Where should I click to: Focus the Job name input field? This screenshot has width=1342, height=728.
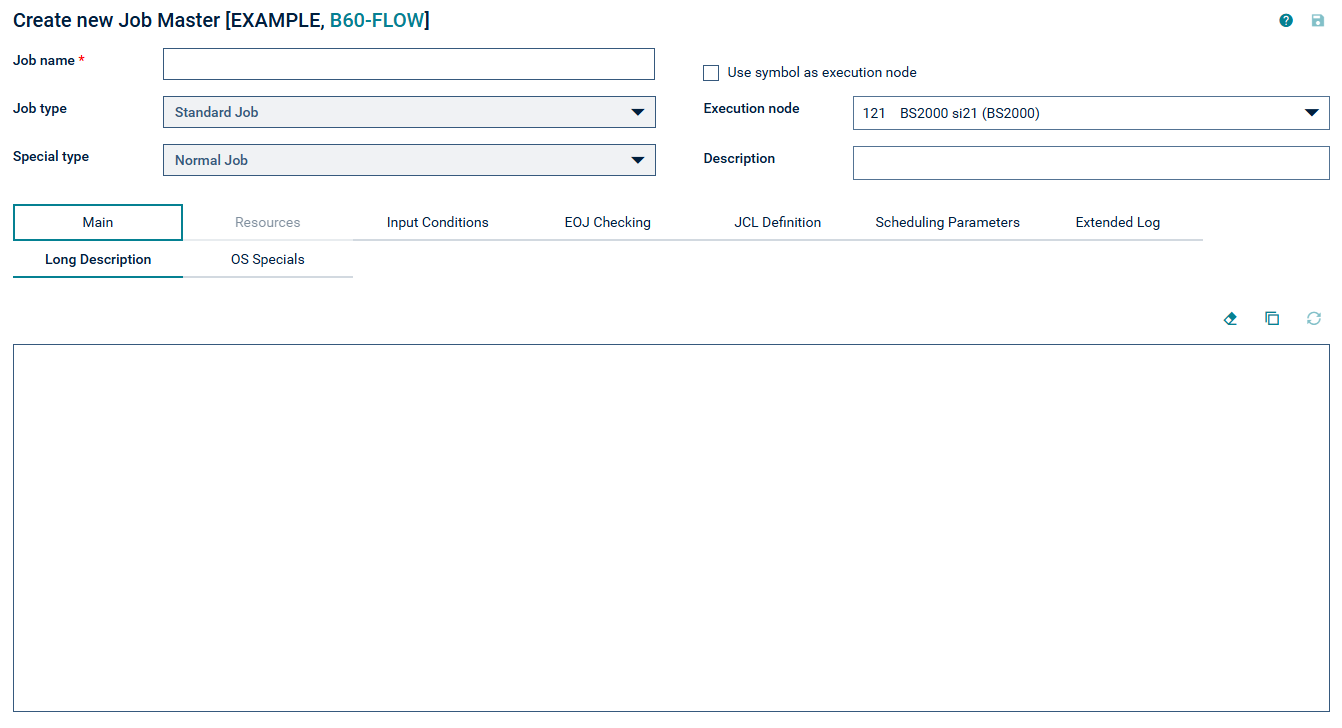409,64
